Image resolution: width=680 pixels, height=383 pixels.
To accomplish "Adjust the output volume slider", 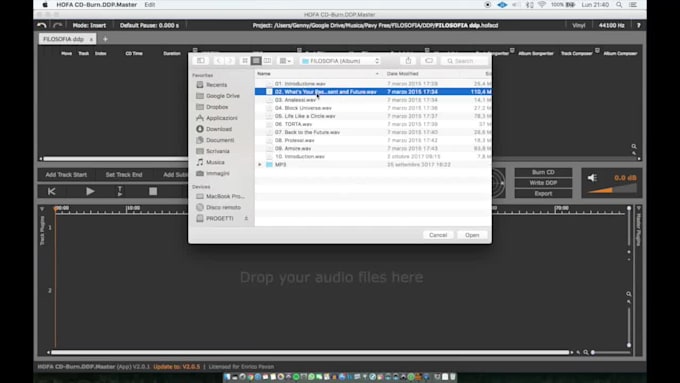I will pyautogui.click(x=612, y=189).
